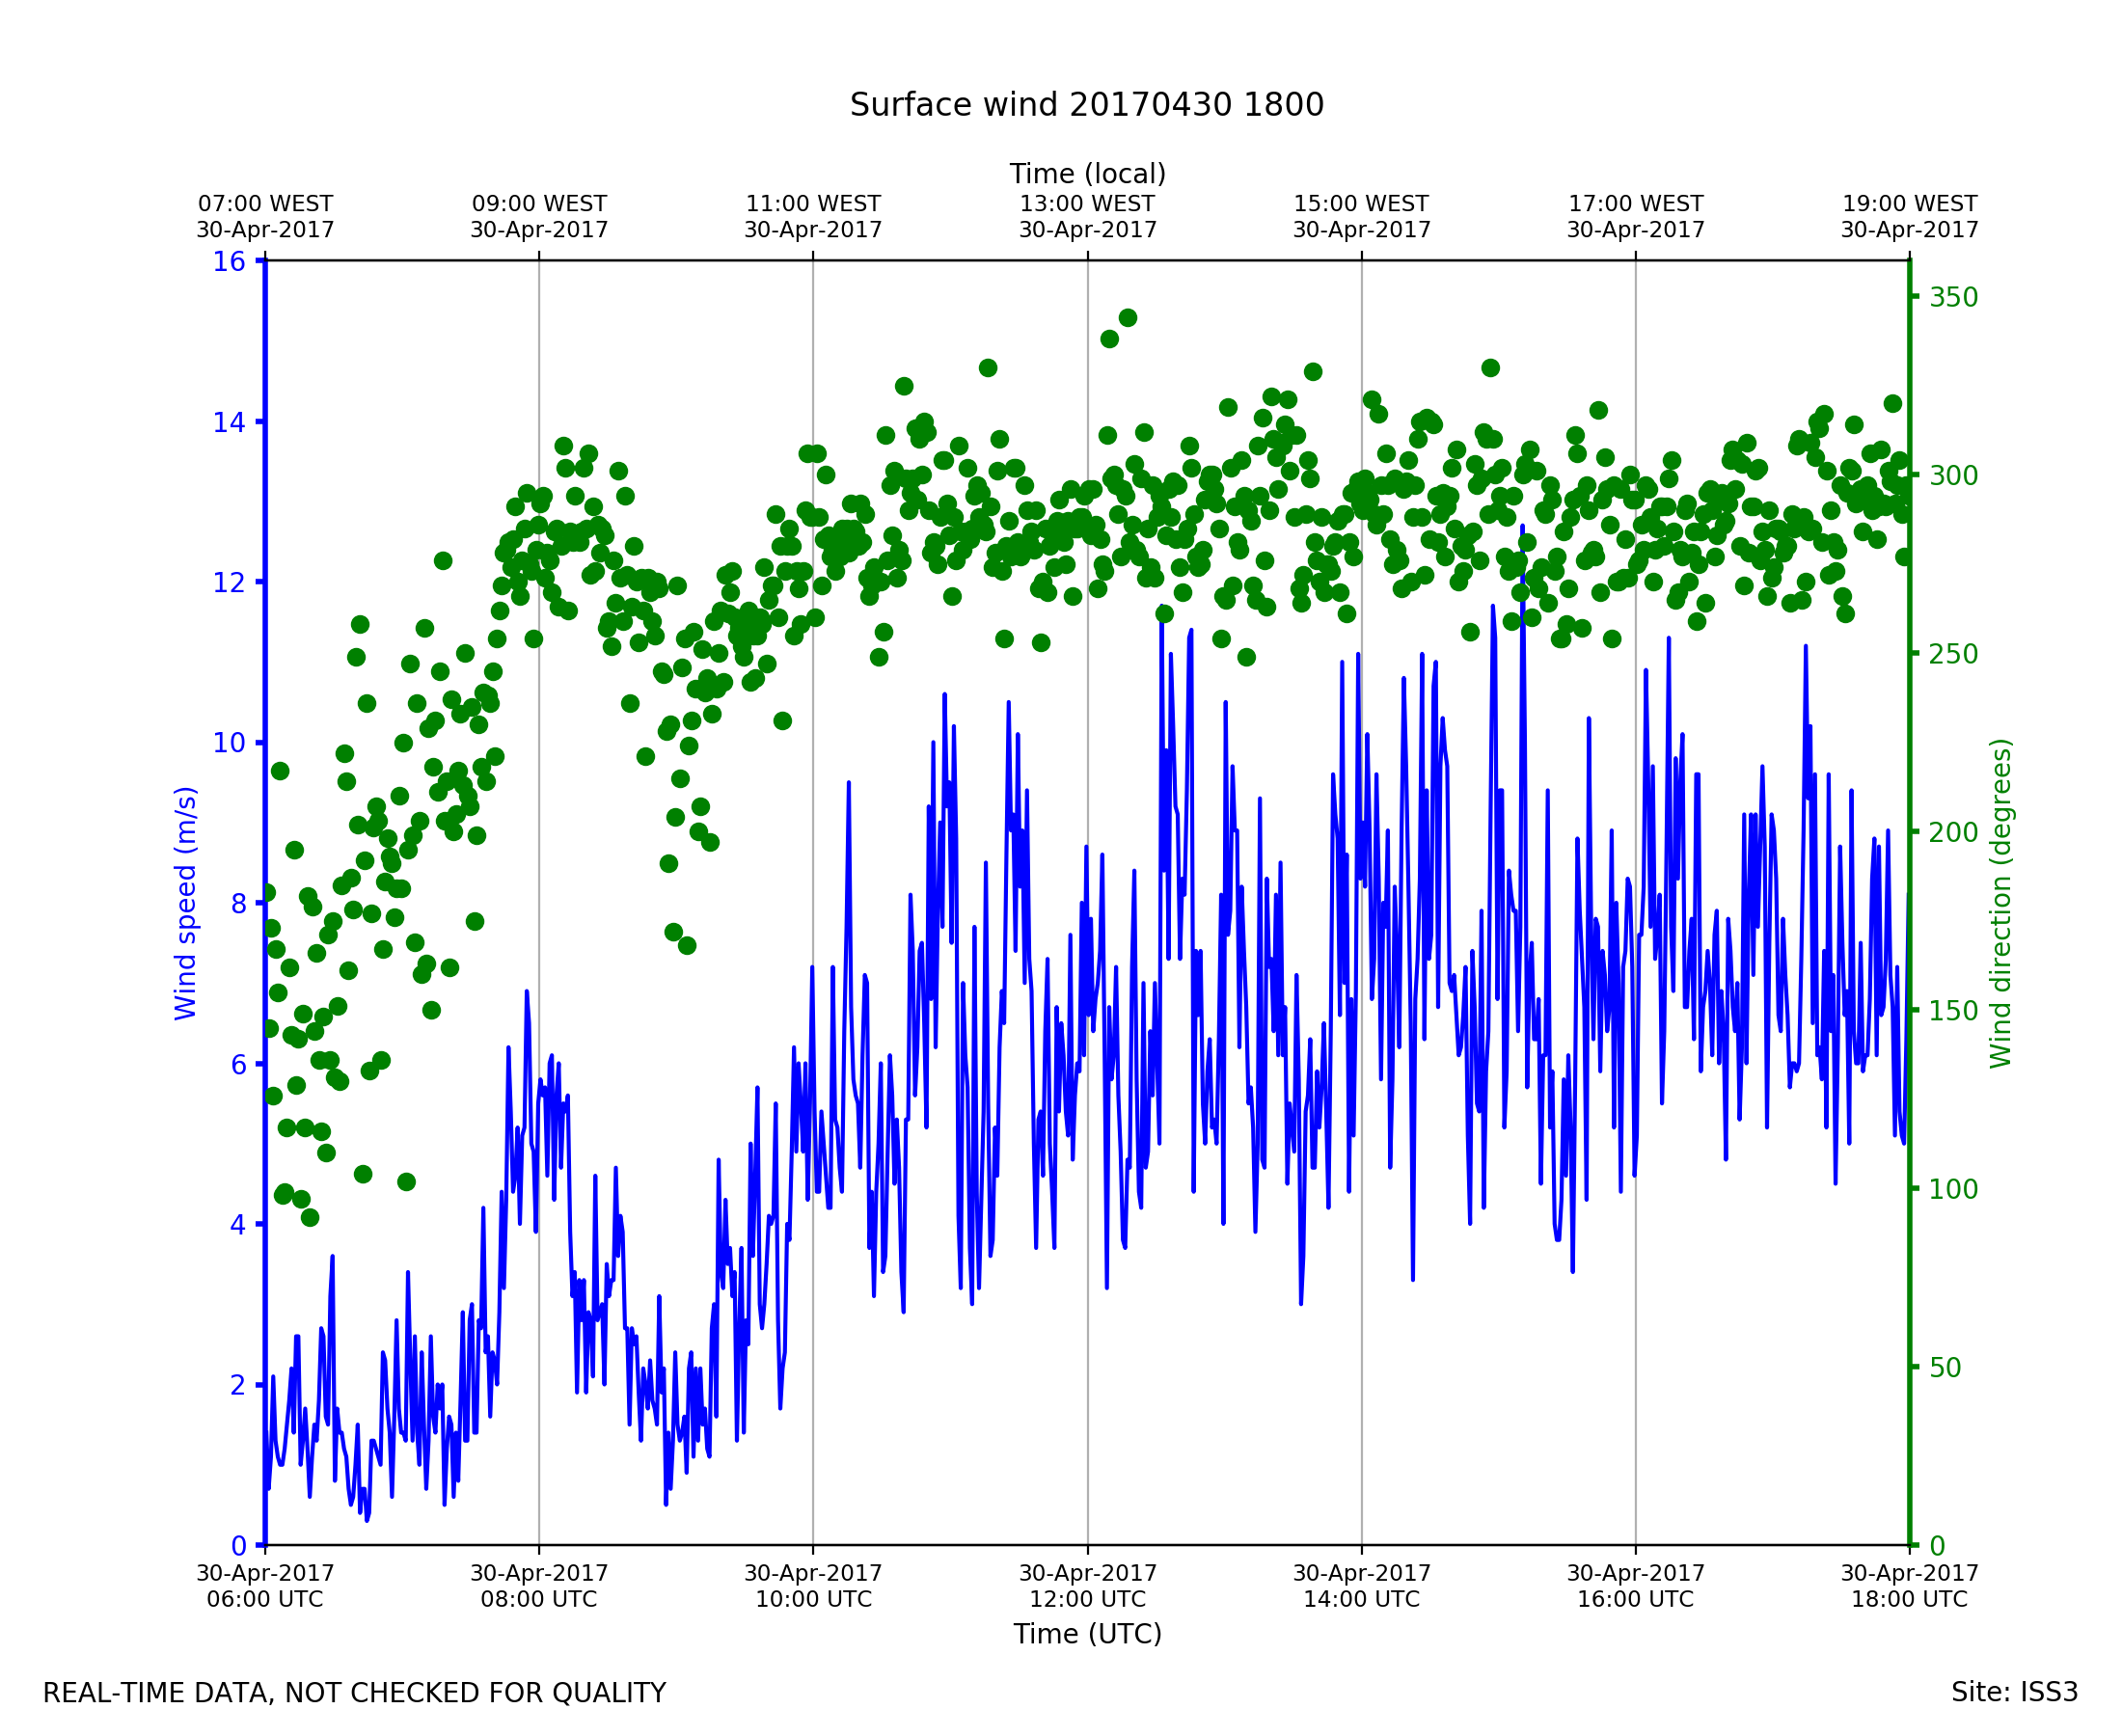Click the blue '4' wind speed tick

click(x=237, y=1225)
